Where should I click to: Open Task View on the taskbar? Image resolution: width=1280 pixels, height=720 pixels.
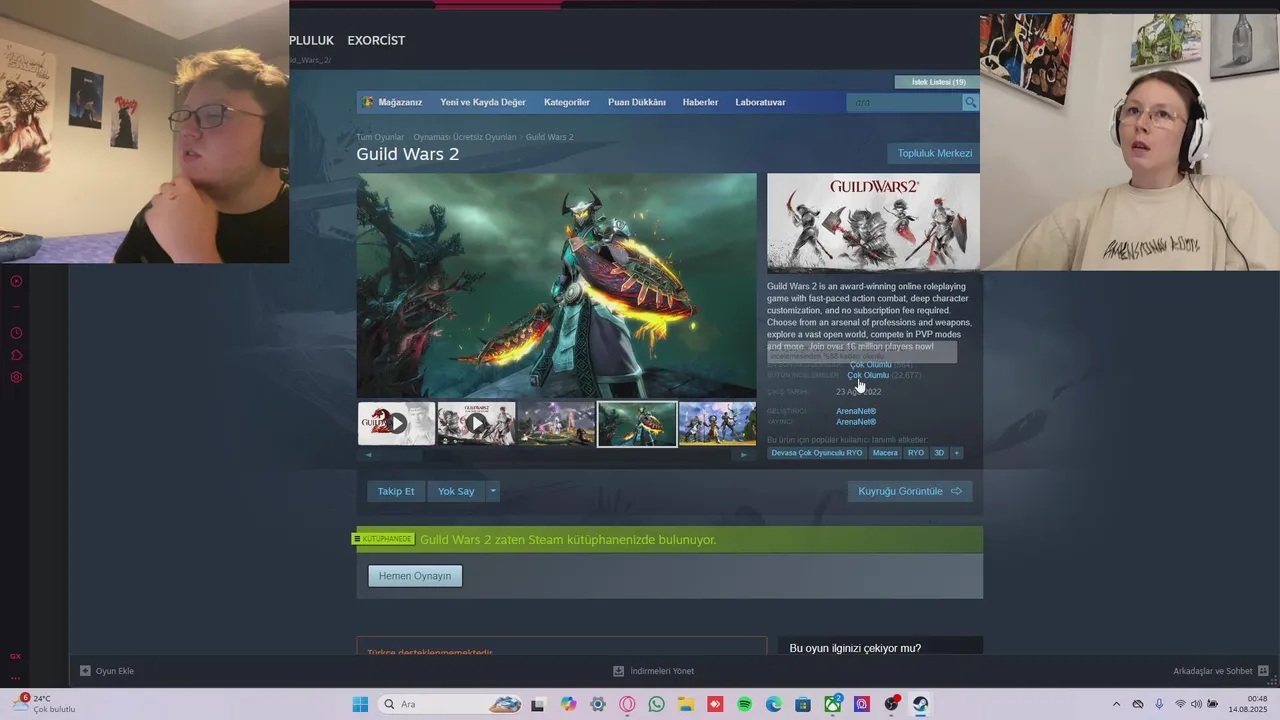(x=538, y=704)
